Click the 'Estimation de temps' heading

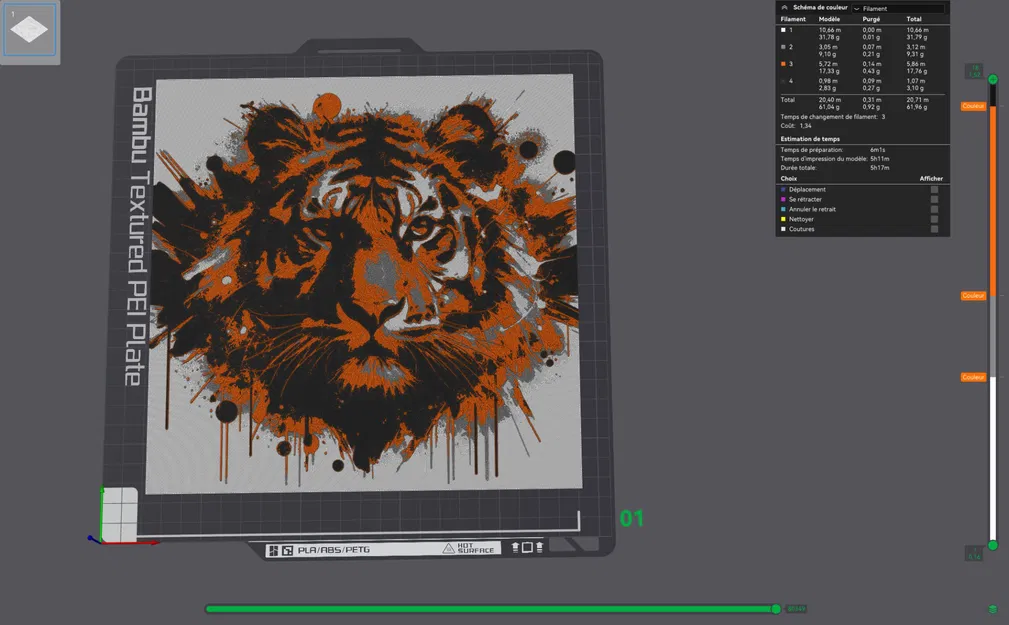(810, 139)
